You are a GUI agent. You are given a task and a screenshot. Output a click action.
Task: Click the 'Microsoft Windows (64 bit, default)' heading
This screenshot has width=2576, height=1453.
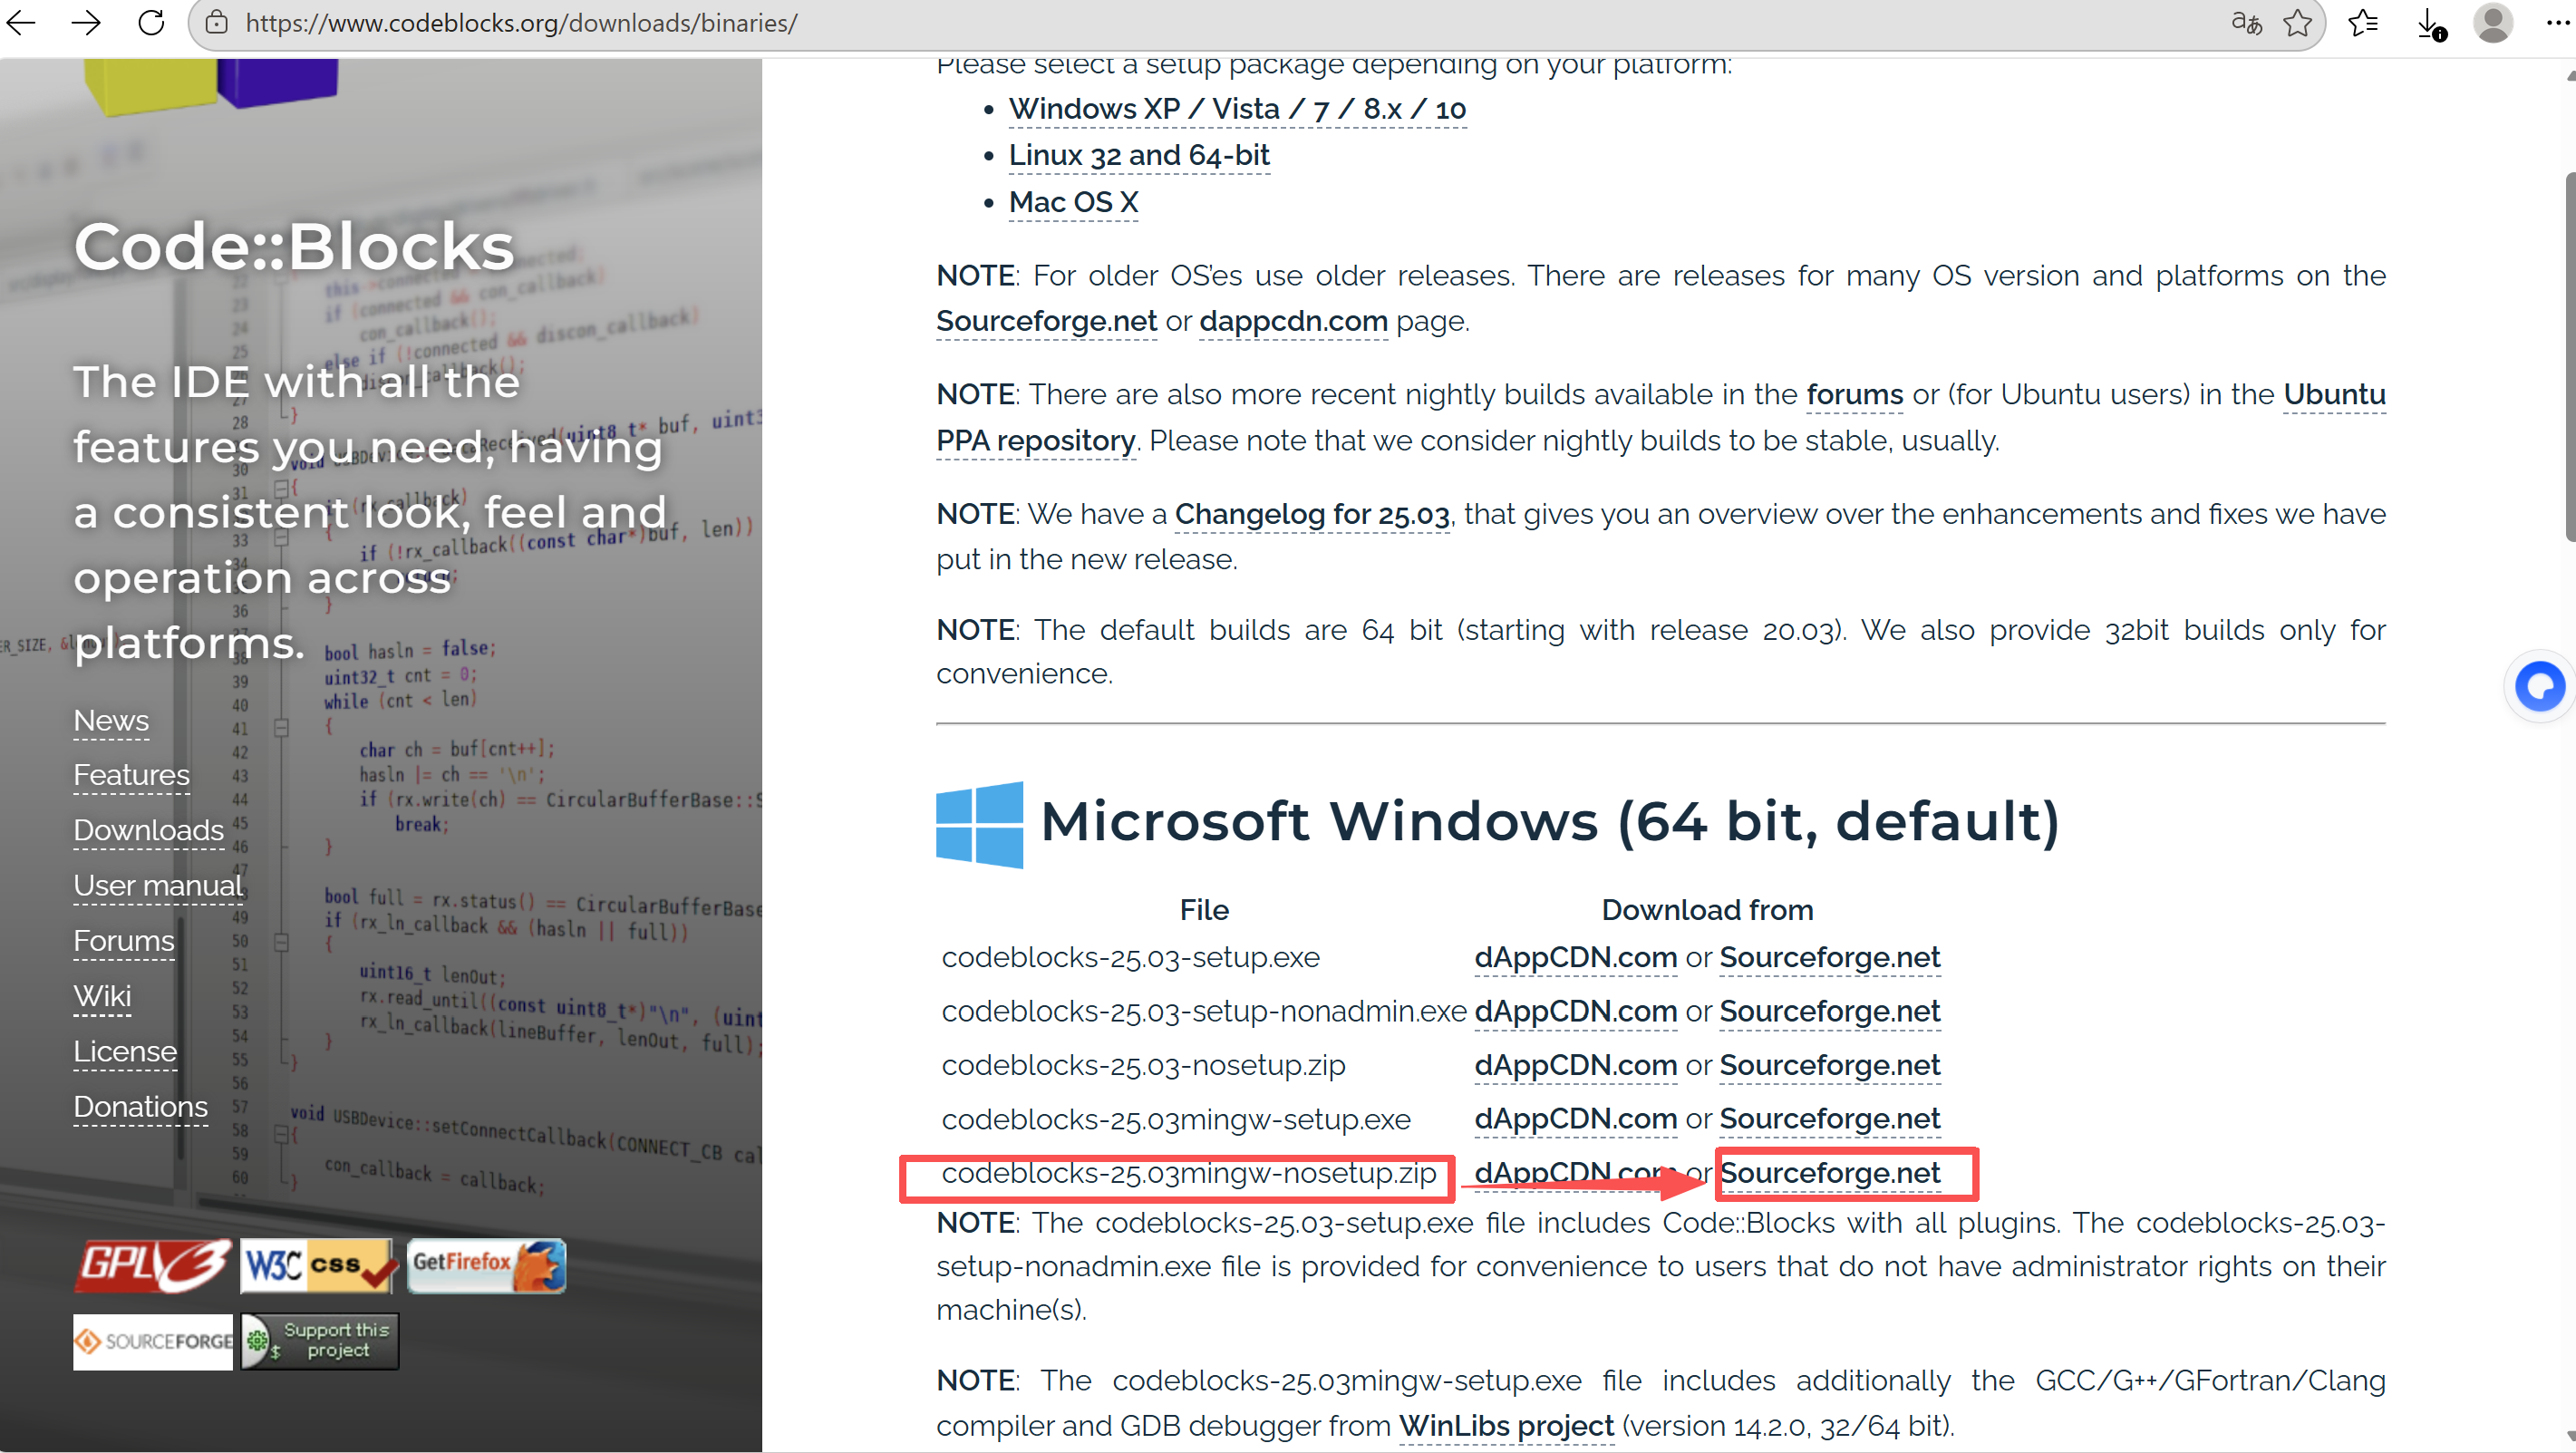[x=1550, y=821]
